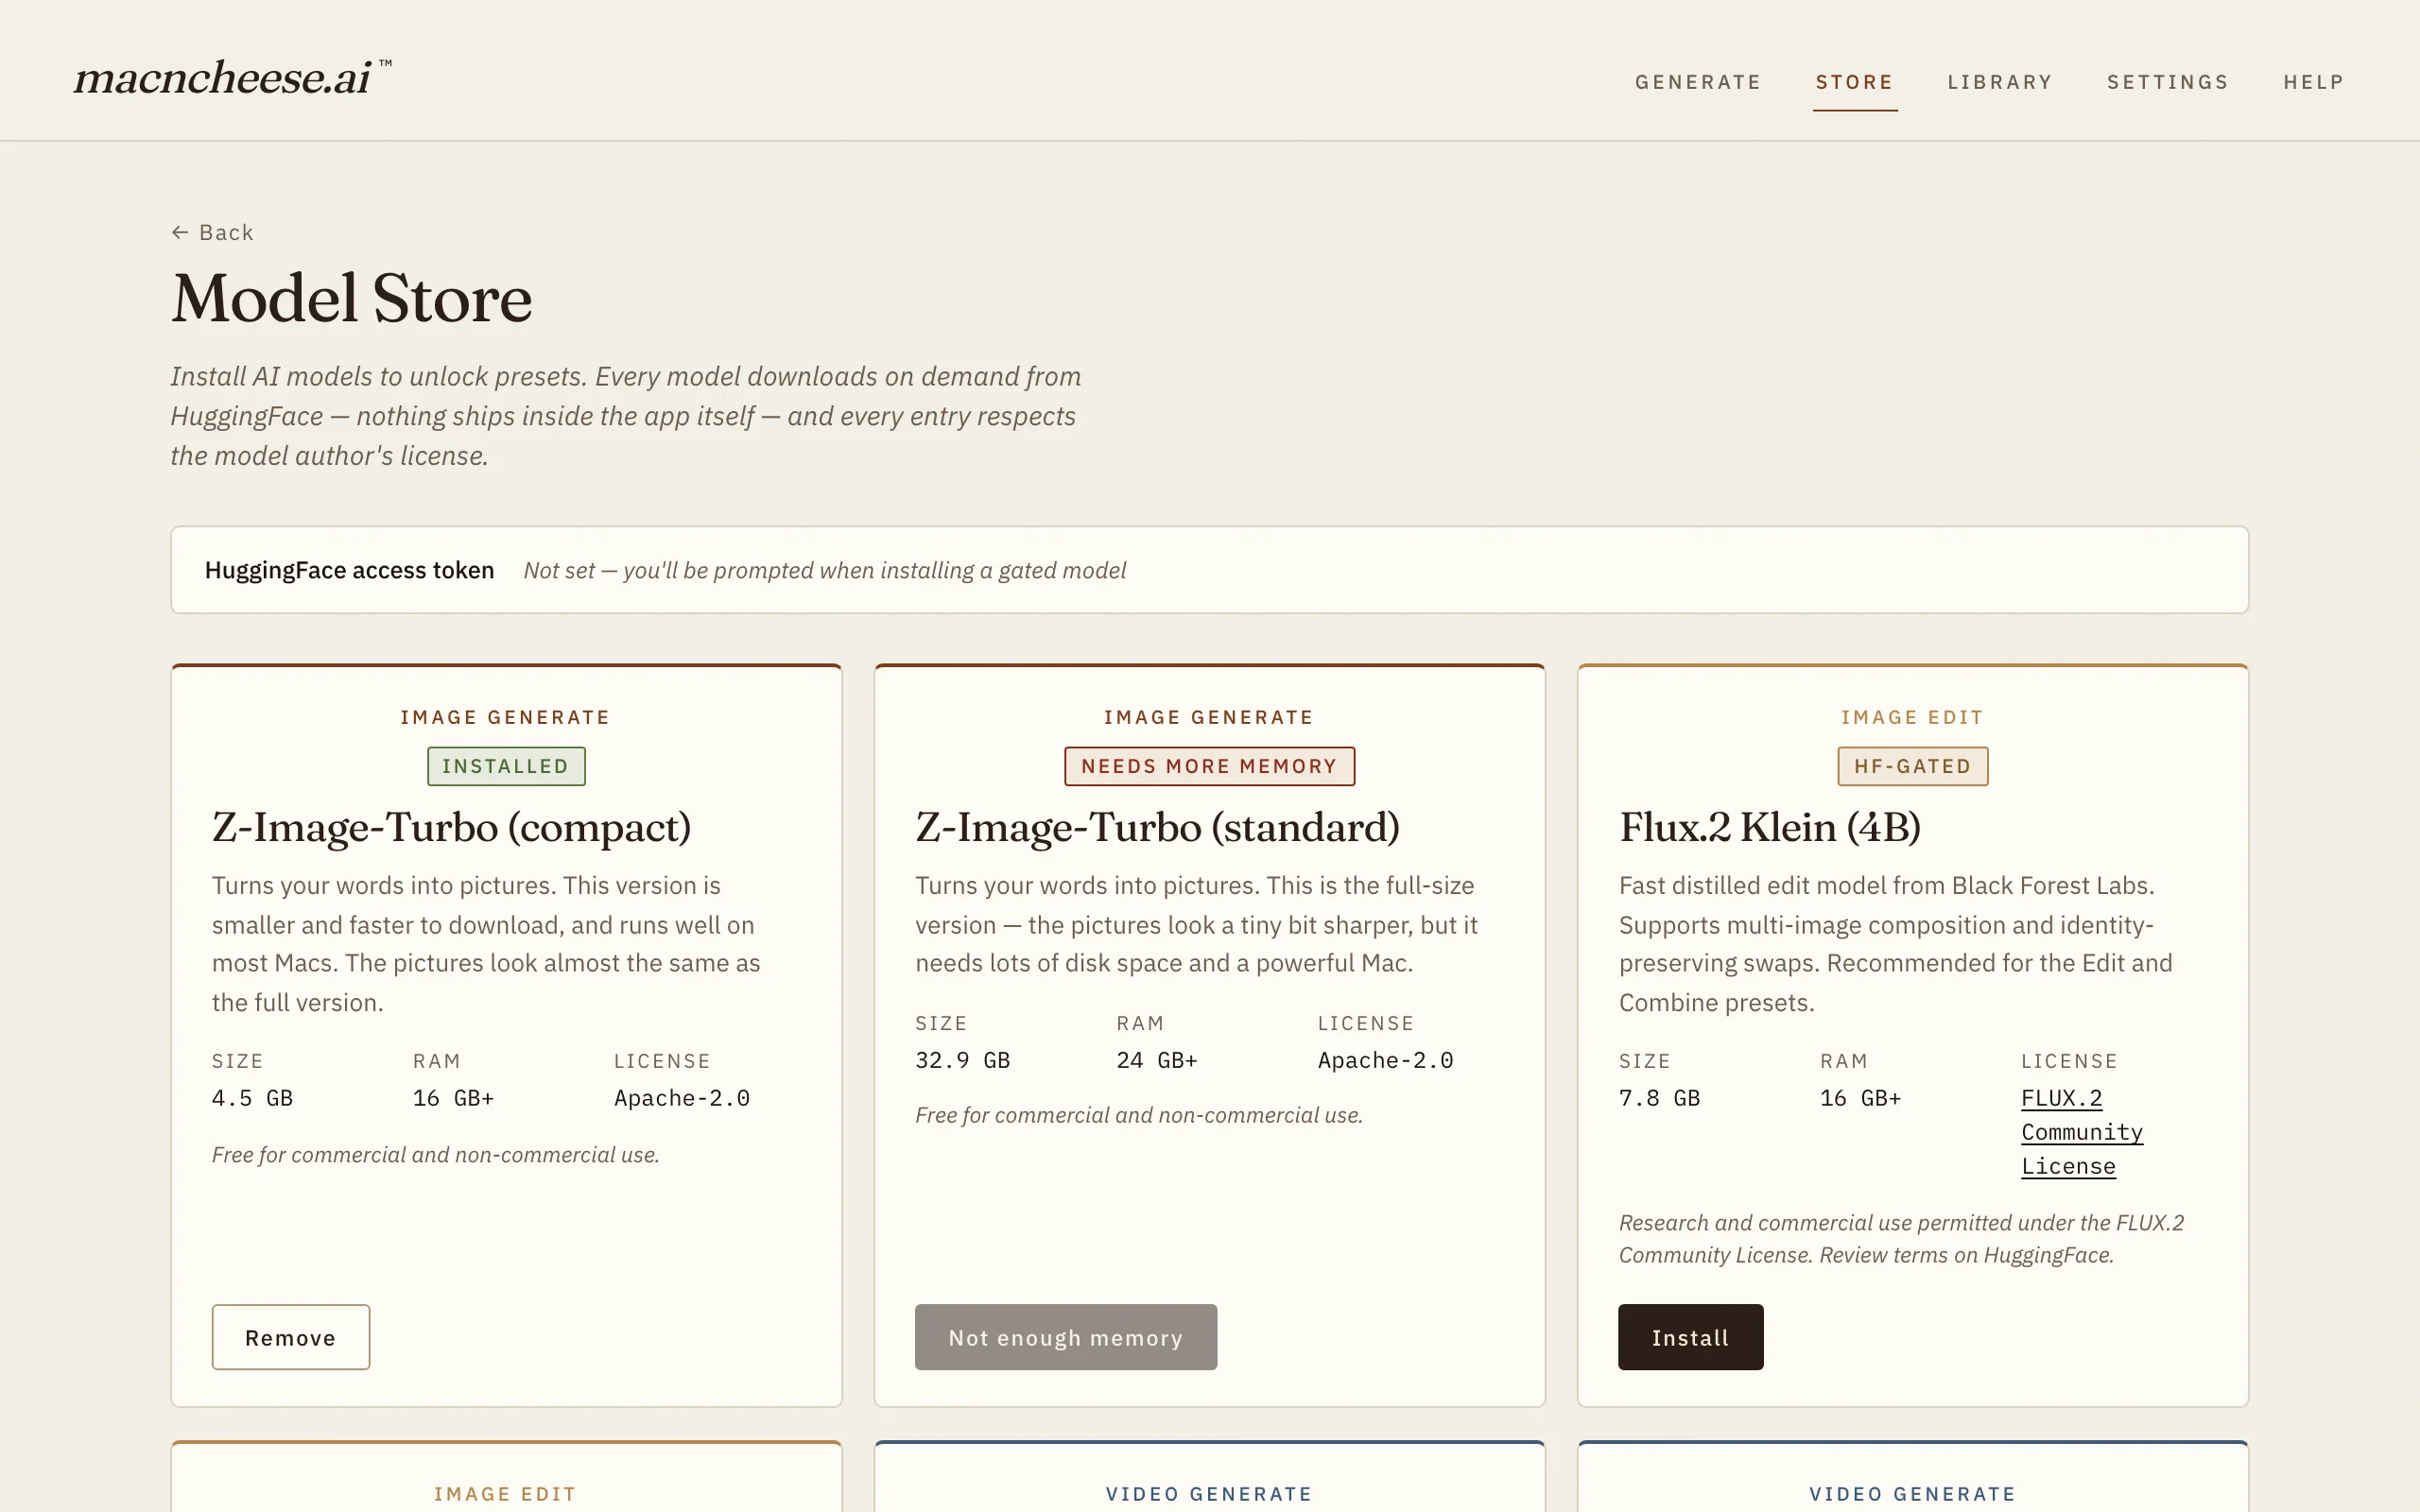
Task: Click the Z-Image-Turbo (compact) title
Action: pyautogui.click(x=451, y=827)
